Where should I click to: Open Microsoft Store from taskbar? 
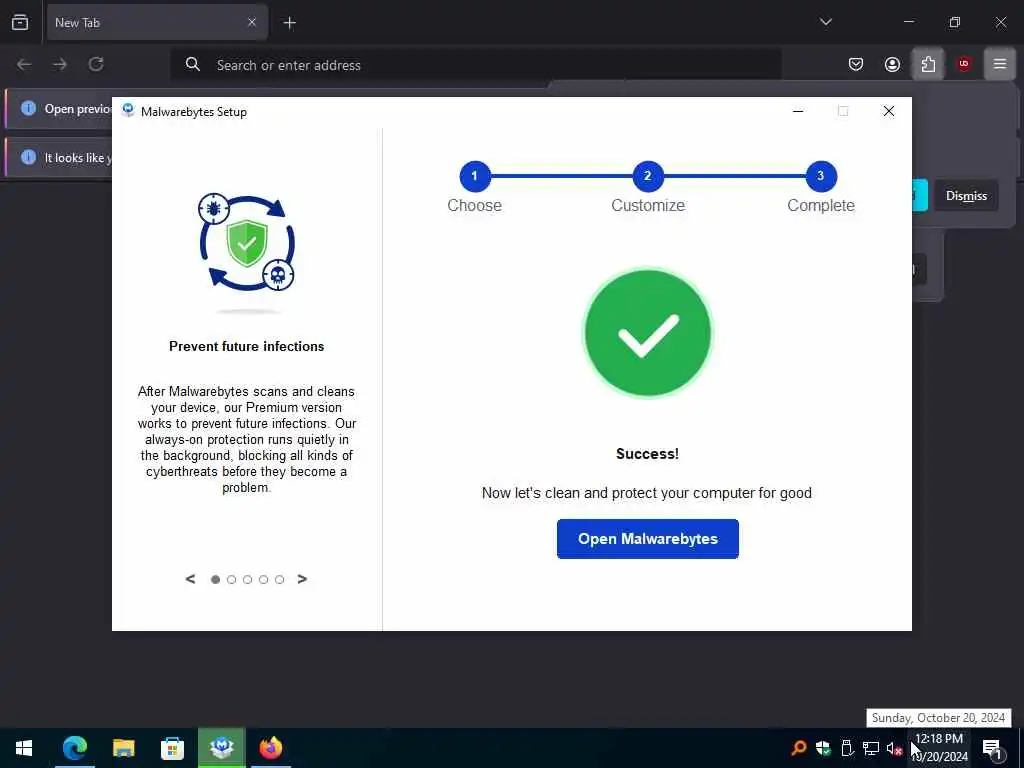click(x=172, y=748)
